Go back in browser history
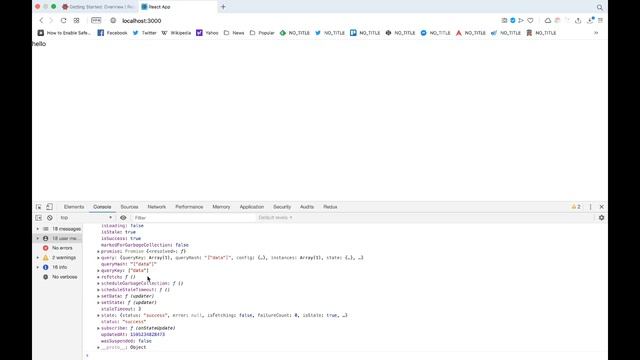 pyautogui.click(x=41, y=20)
